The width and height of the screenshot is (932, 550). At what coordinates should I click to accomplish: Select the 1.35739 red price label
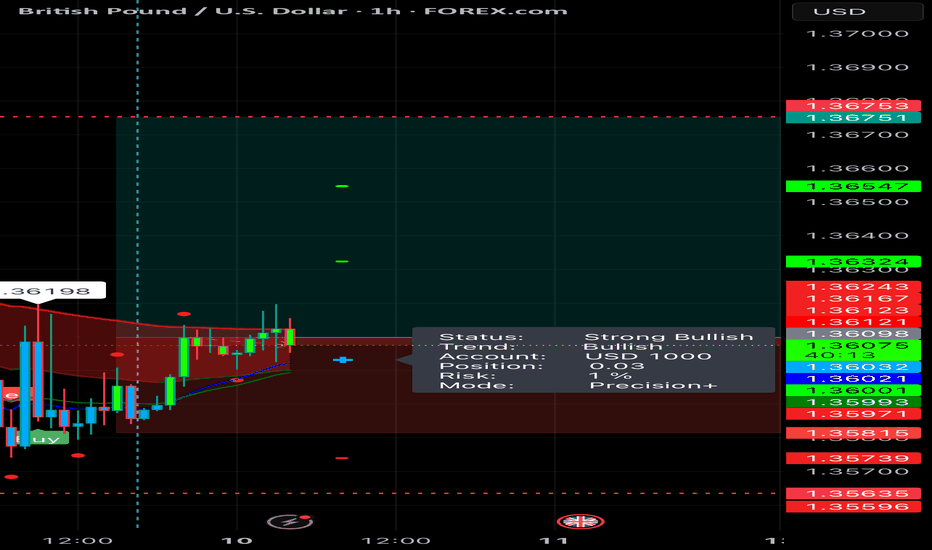point(854,458)
